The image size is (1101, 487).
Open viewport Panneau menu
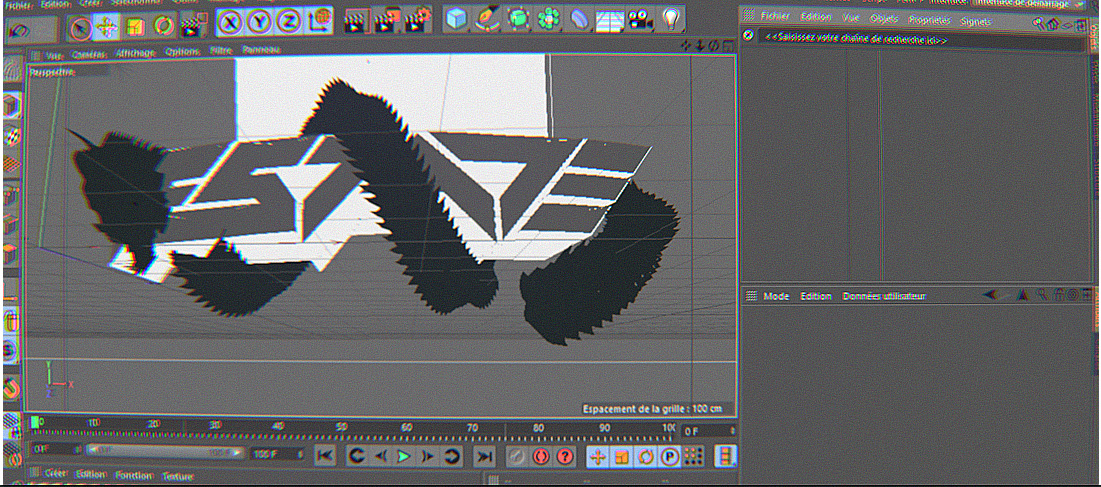tap(261, 50)
